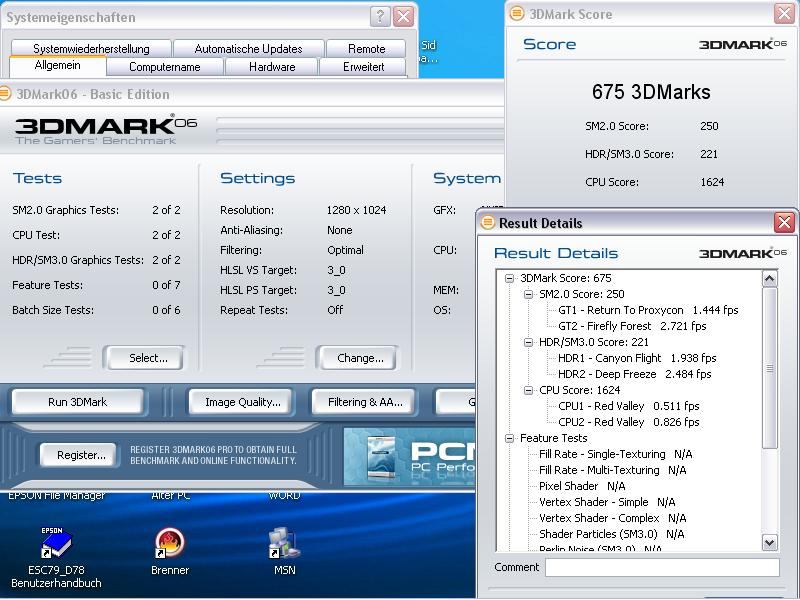Viewport: 800px width, 600px height.
Task: Click the Change... settings button
Action: pyautogui.click(x=357, y=358)
